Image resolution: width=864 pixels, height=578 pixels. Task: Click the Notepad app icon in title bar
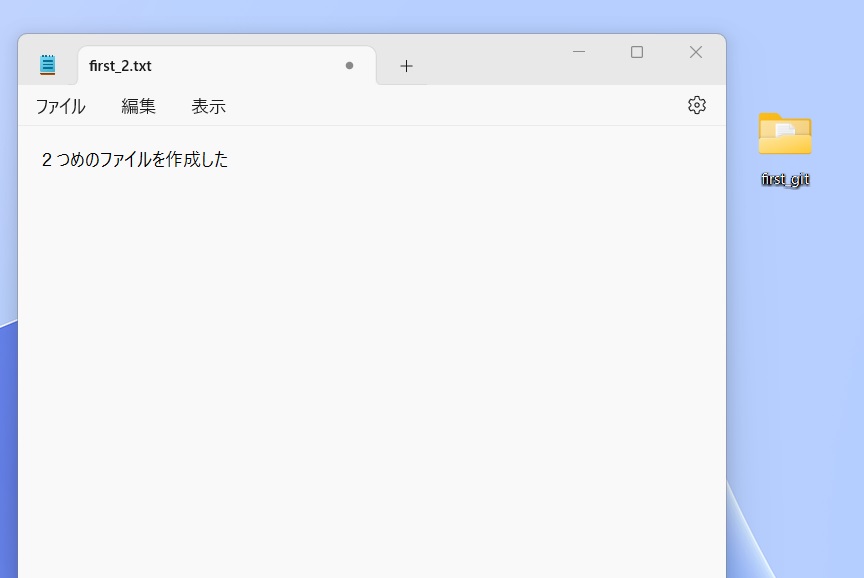pyautogui.click(x=48, y=65)
